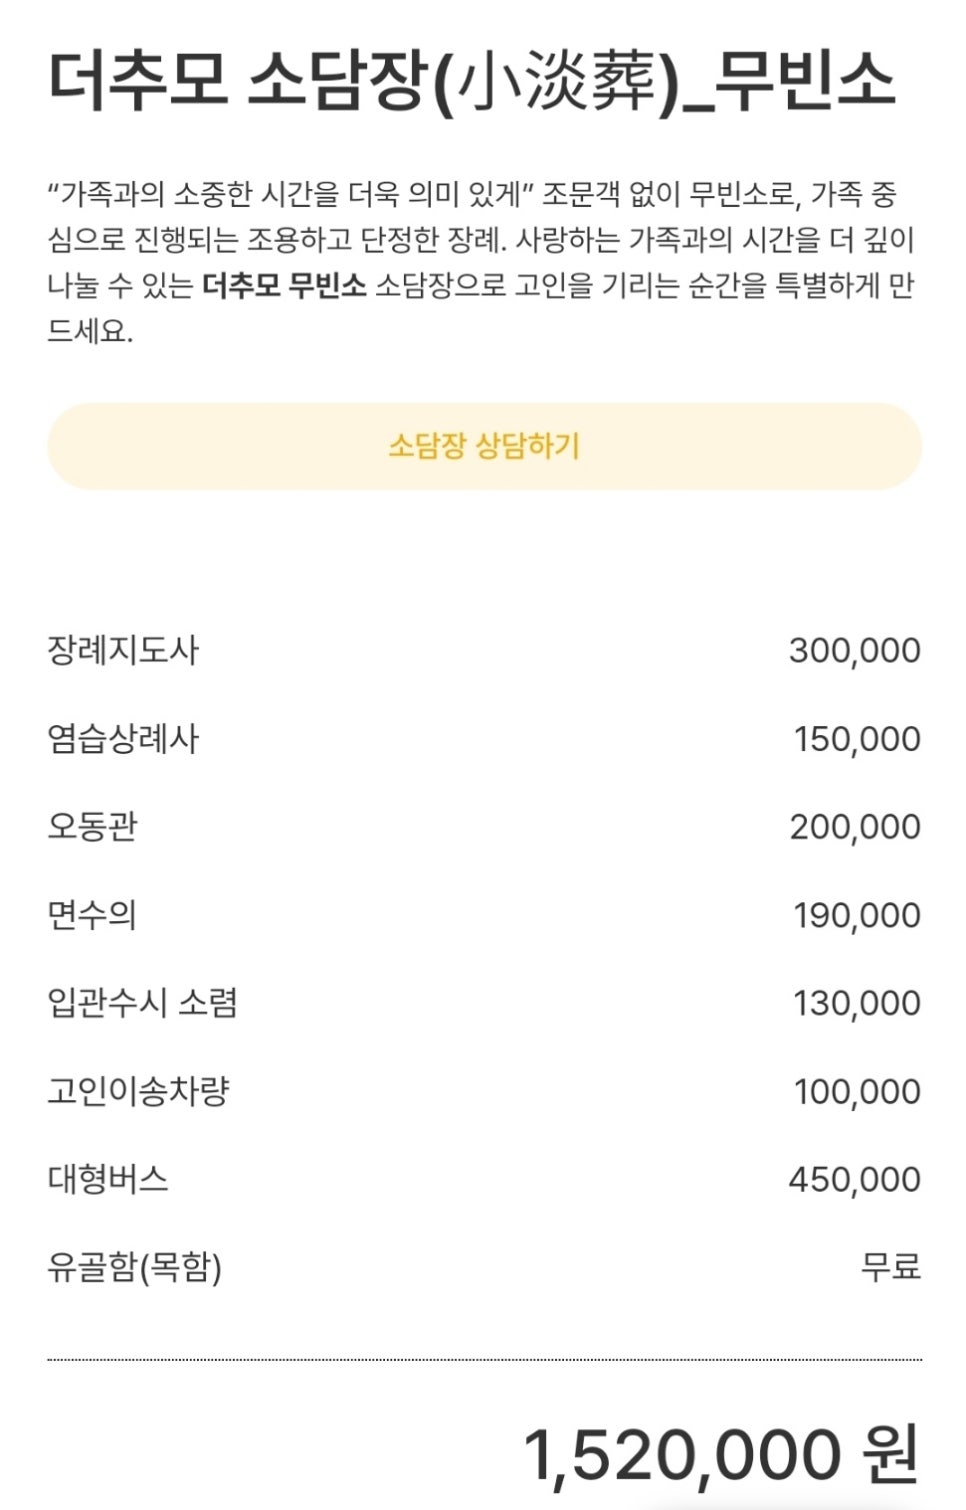Click the 무료 text for 유골함
The height and width of the screenshot is (1510, 966).
click(x=891, y=1267)
